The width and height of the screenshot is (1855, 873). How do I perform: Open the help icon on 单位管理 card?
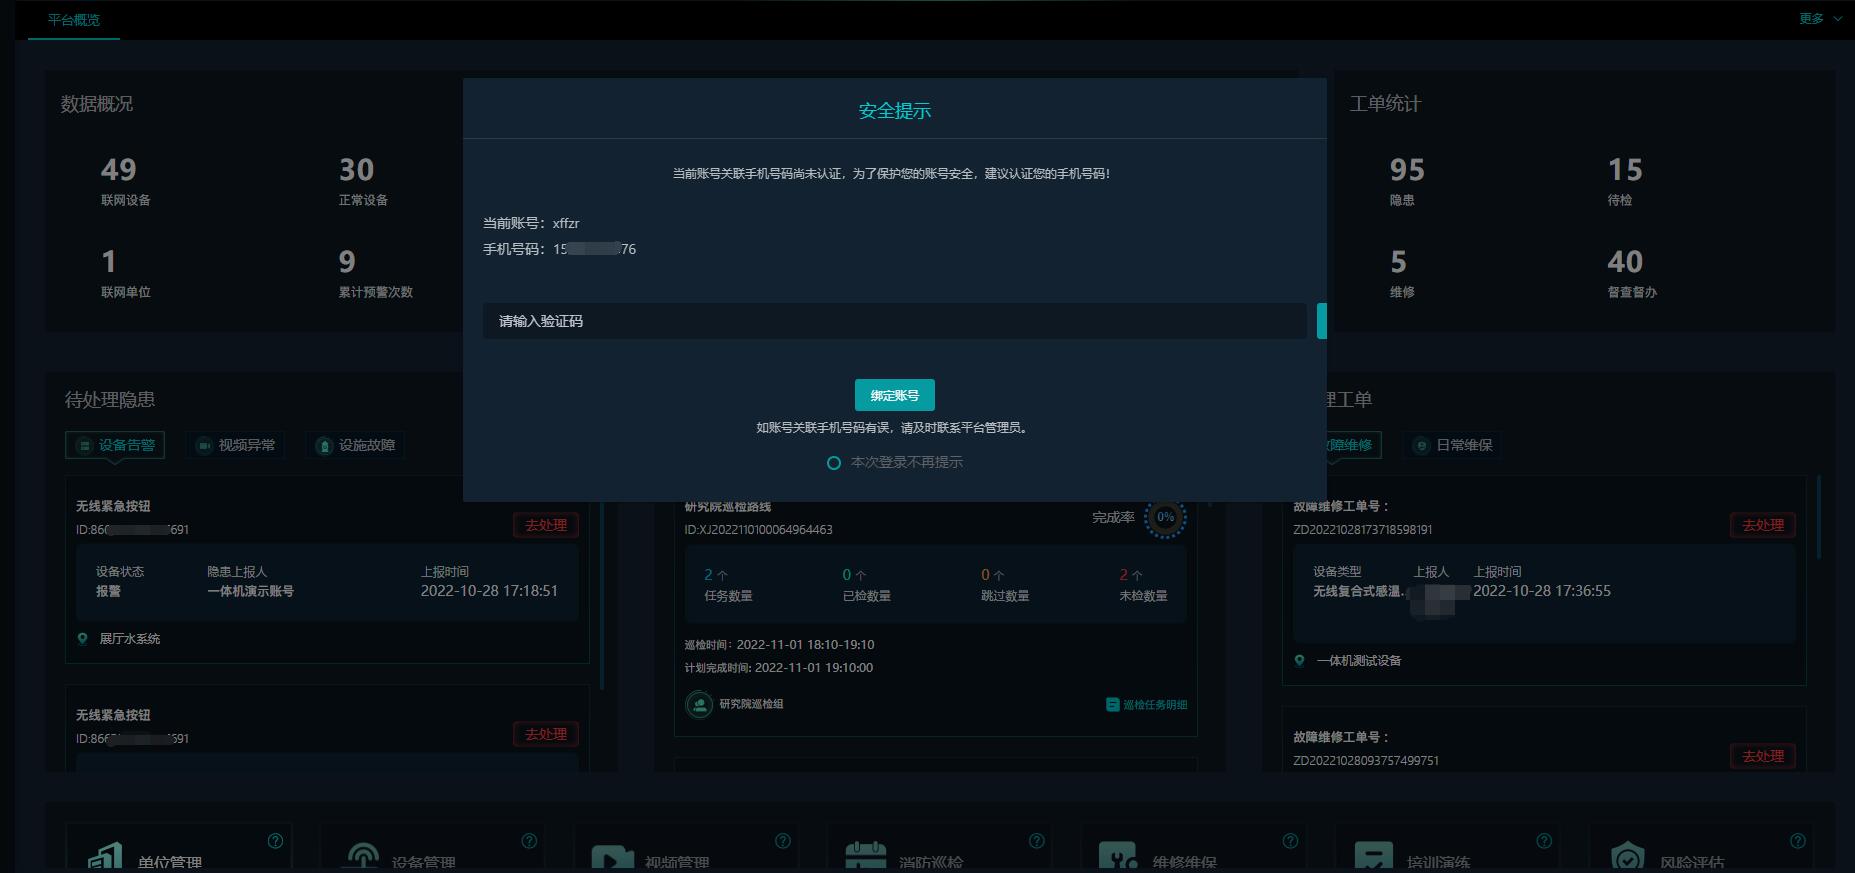click(276, 841)
